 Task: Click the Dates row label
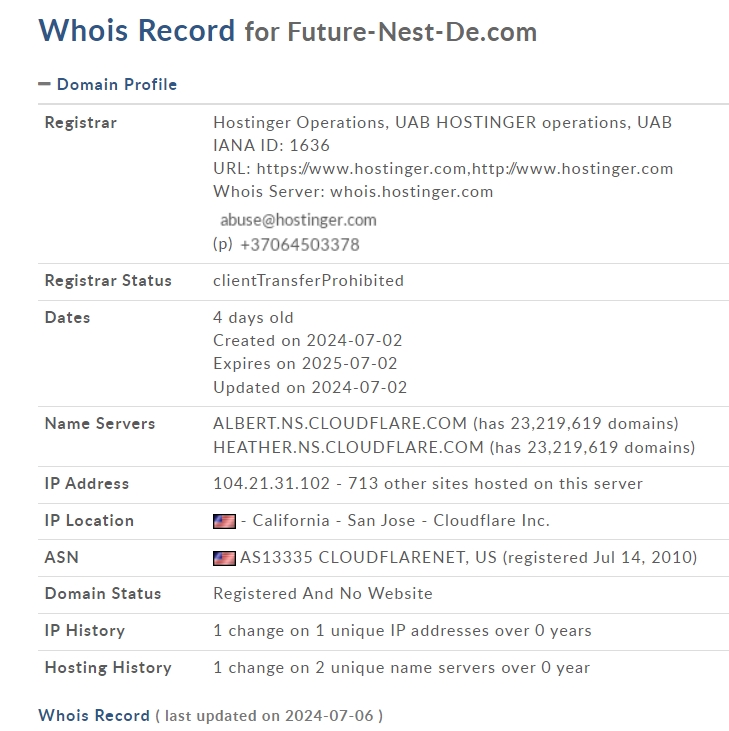[x=67, y=317]
